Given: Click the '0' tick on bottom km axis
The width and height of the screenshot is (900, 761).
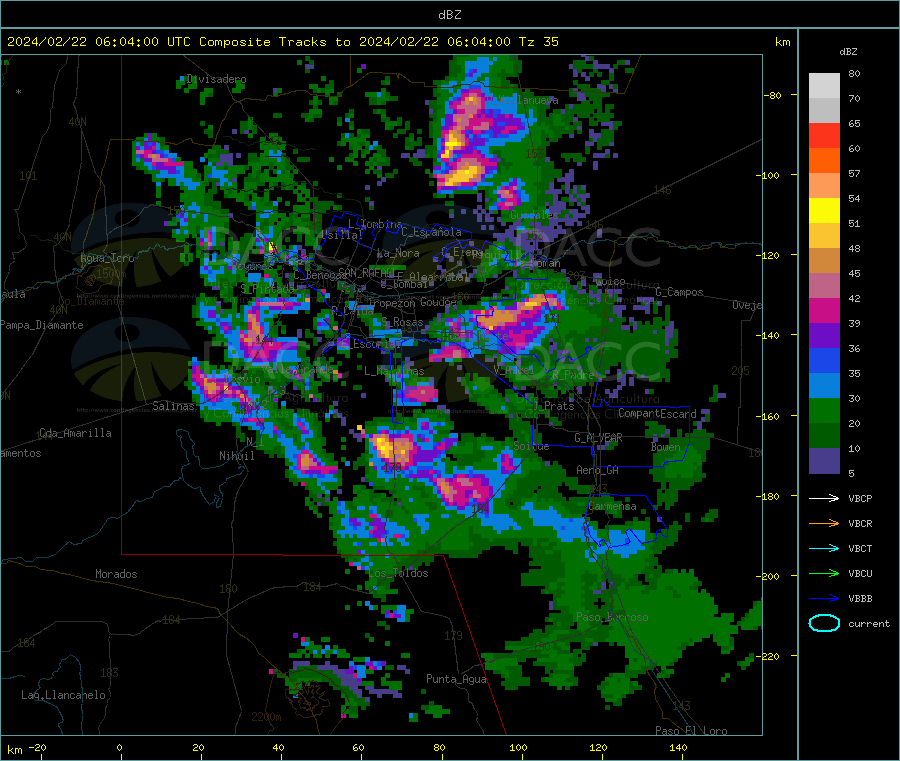Looking at the screenshot, I should pyautogui.click(x=119, y=747).
